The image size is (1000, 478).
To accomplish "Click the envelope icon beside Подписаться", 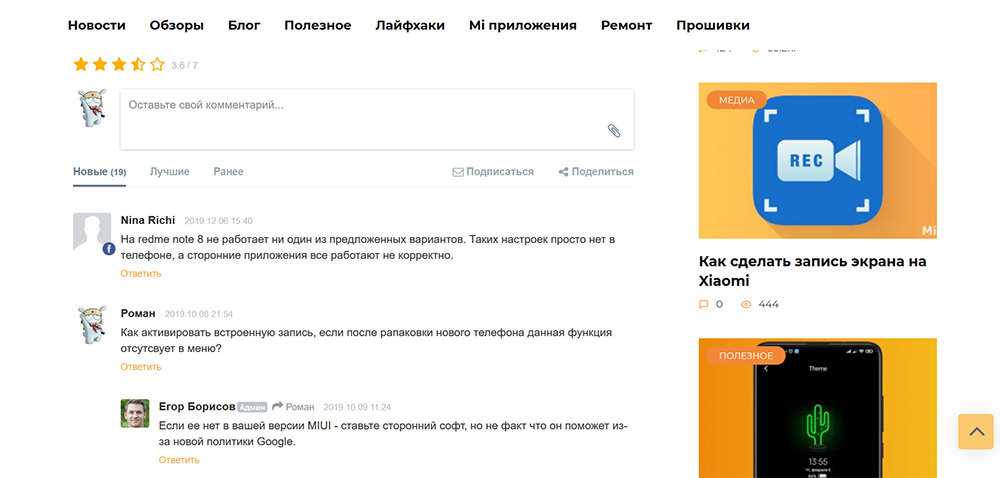I will click(458, 172).
